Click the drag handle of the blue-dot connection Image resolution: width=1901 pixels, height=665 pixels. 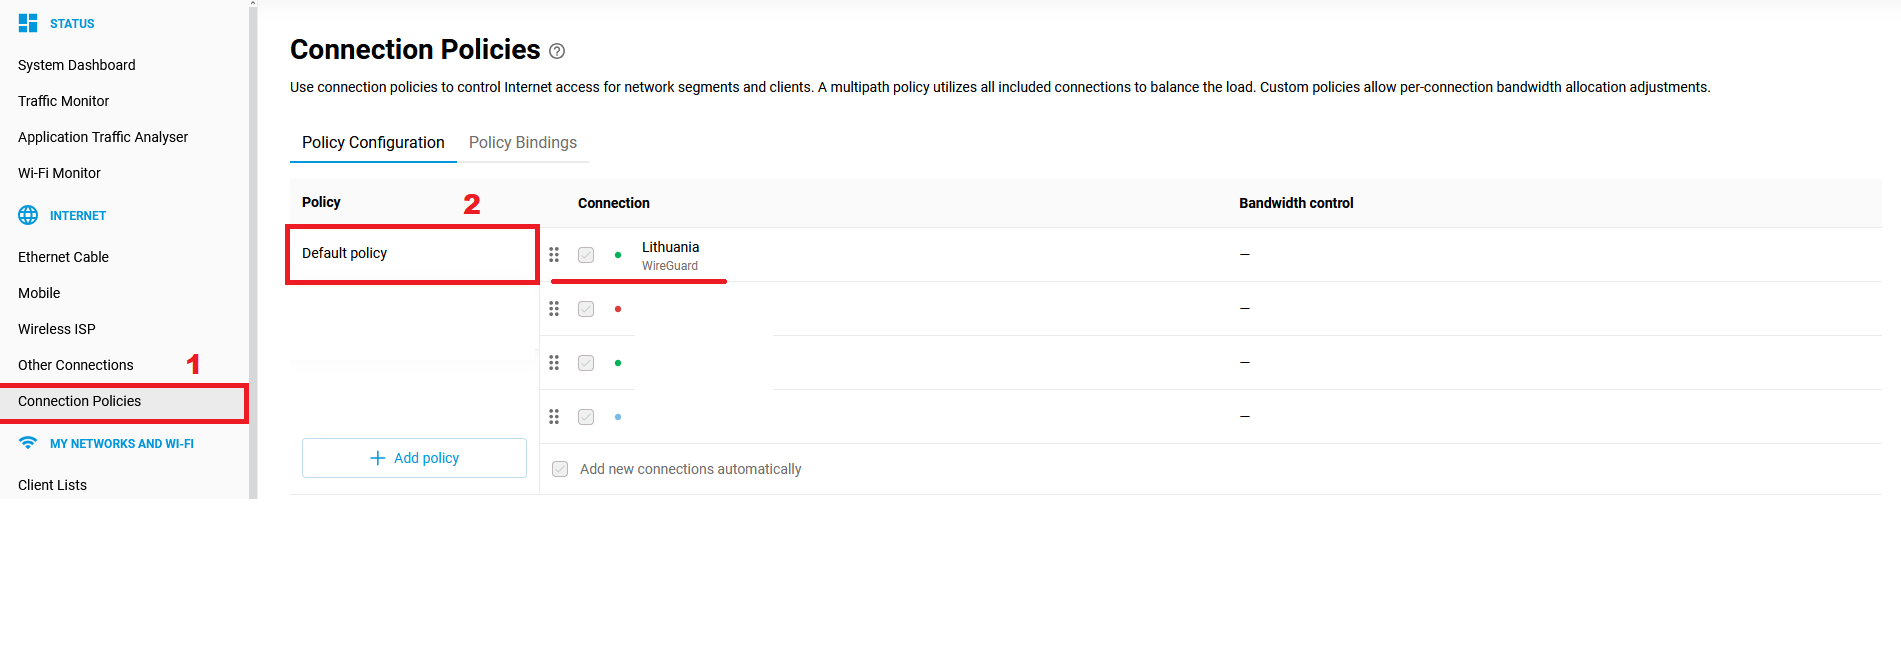click(x=554, y=417)
